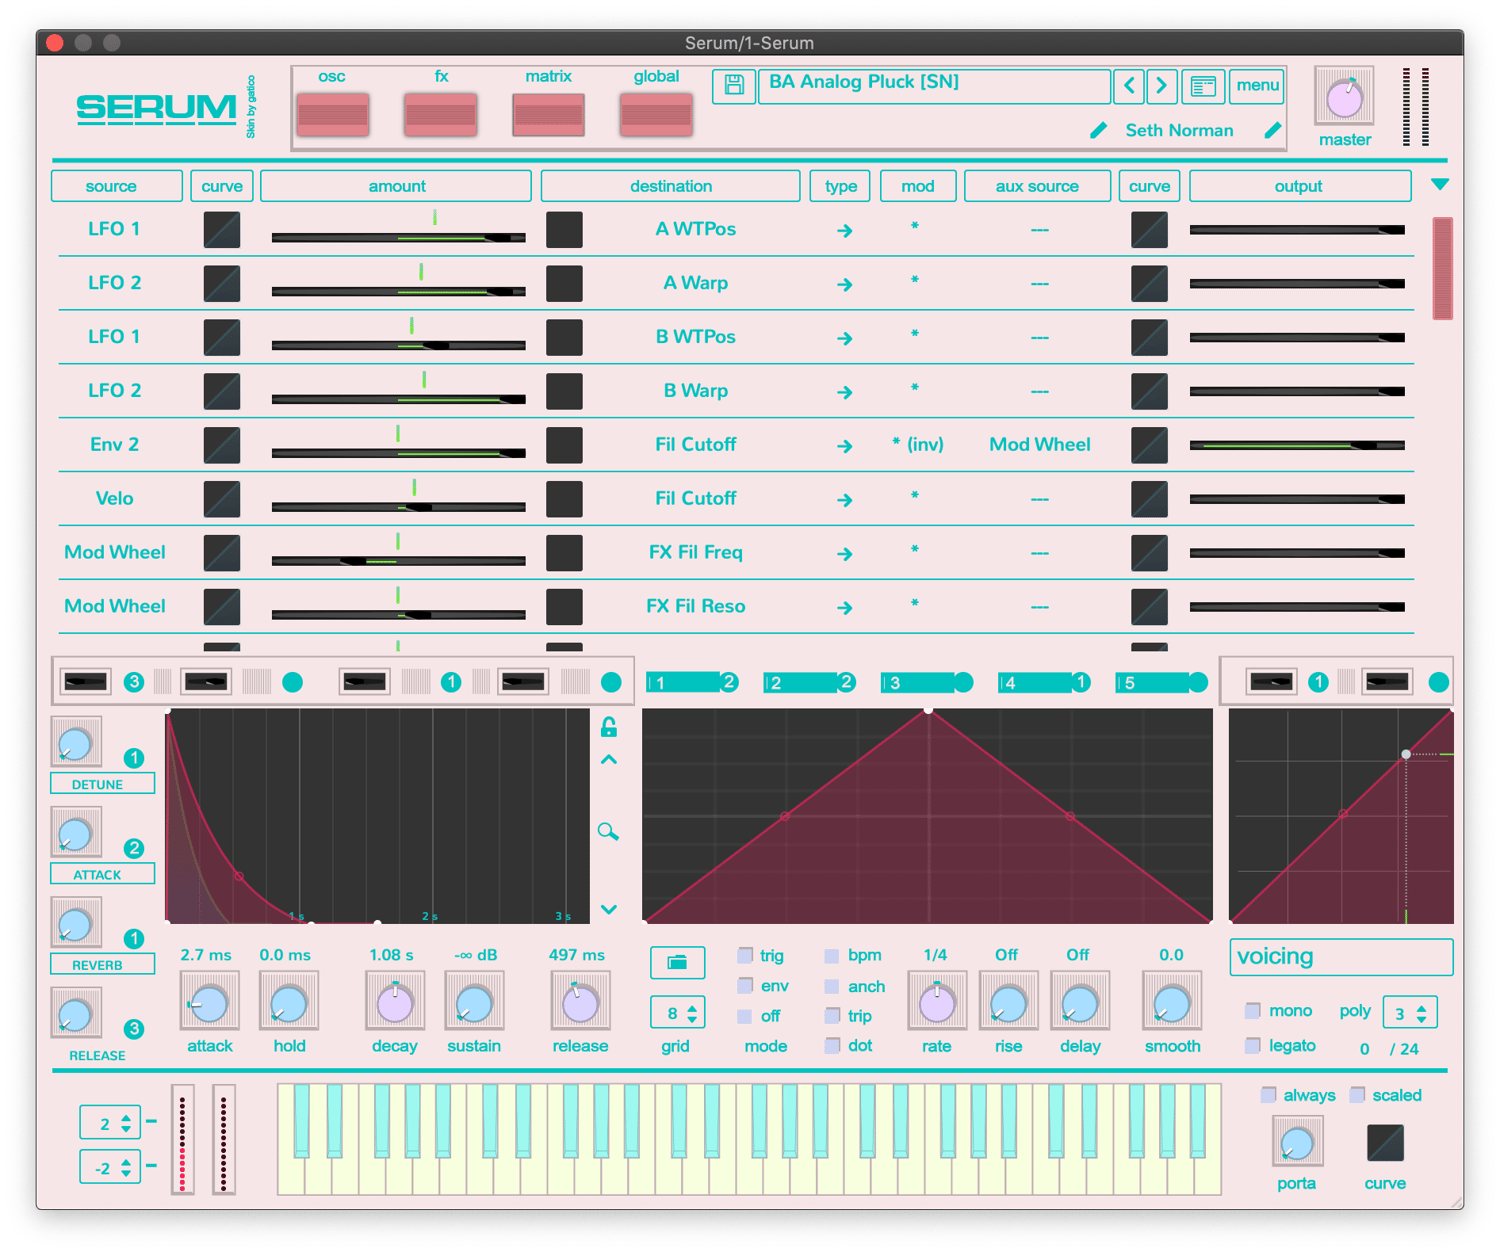Image resolution: width=1500 pixels, height=1252 pixels.
Task: Click the down chevron beside envelope graph
Action: [609, 909]
